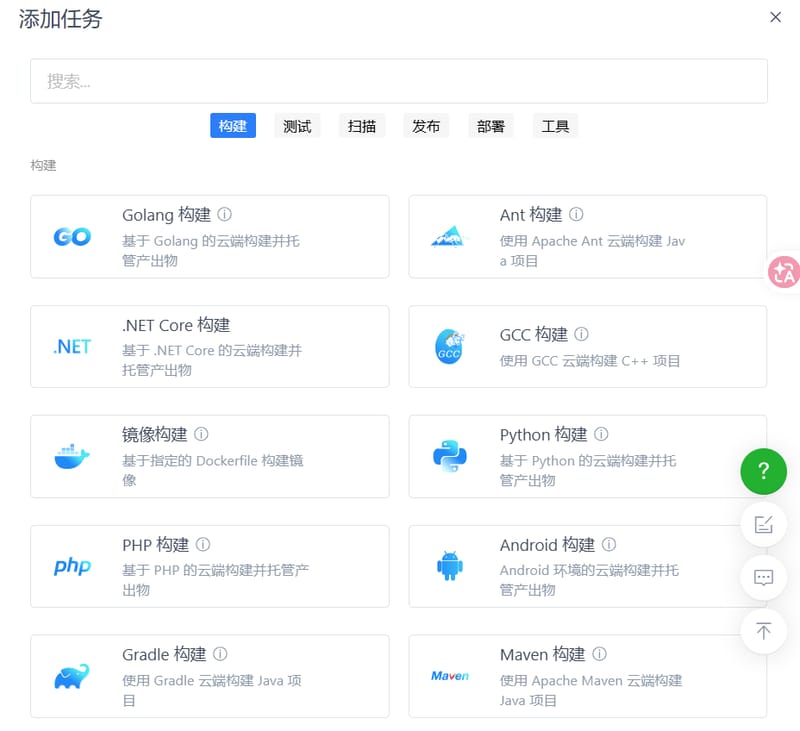This screenshot has width=800, height=731.
Task: Click description 使用 Apache Ant 云端构建 Java 项目
Action: coord(592,250)
